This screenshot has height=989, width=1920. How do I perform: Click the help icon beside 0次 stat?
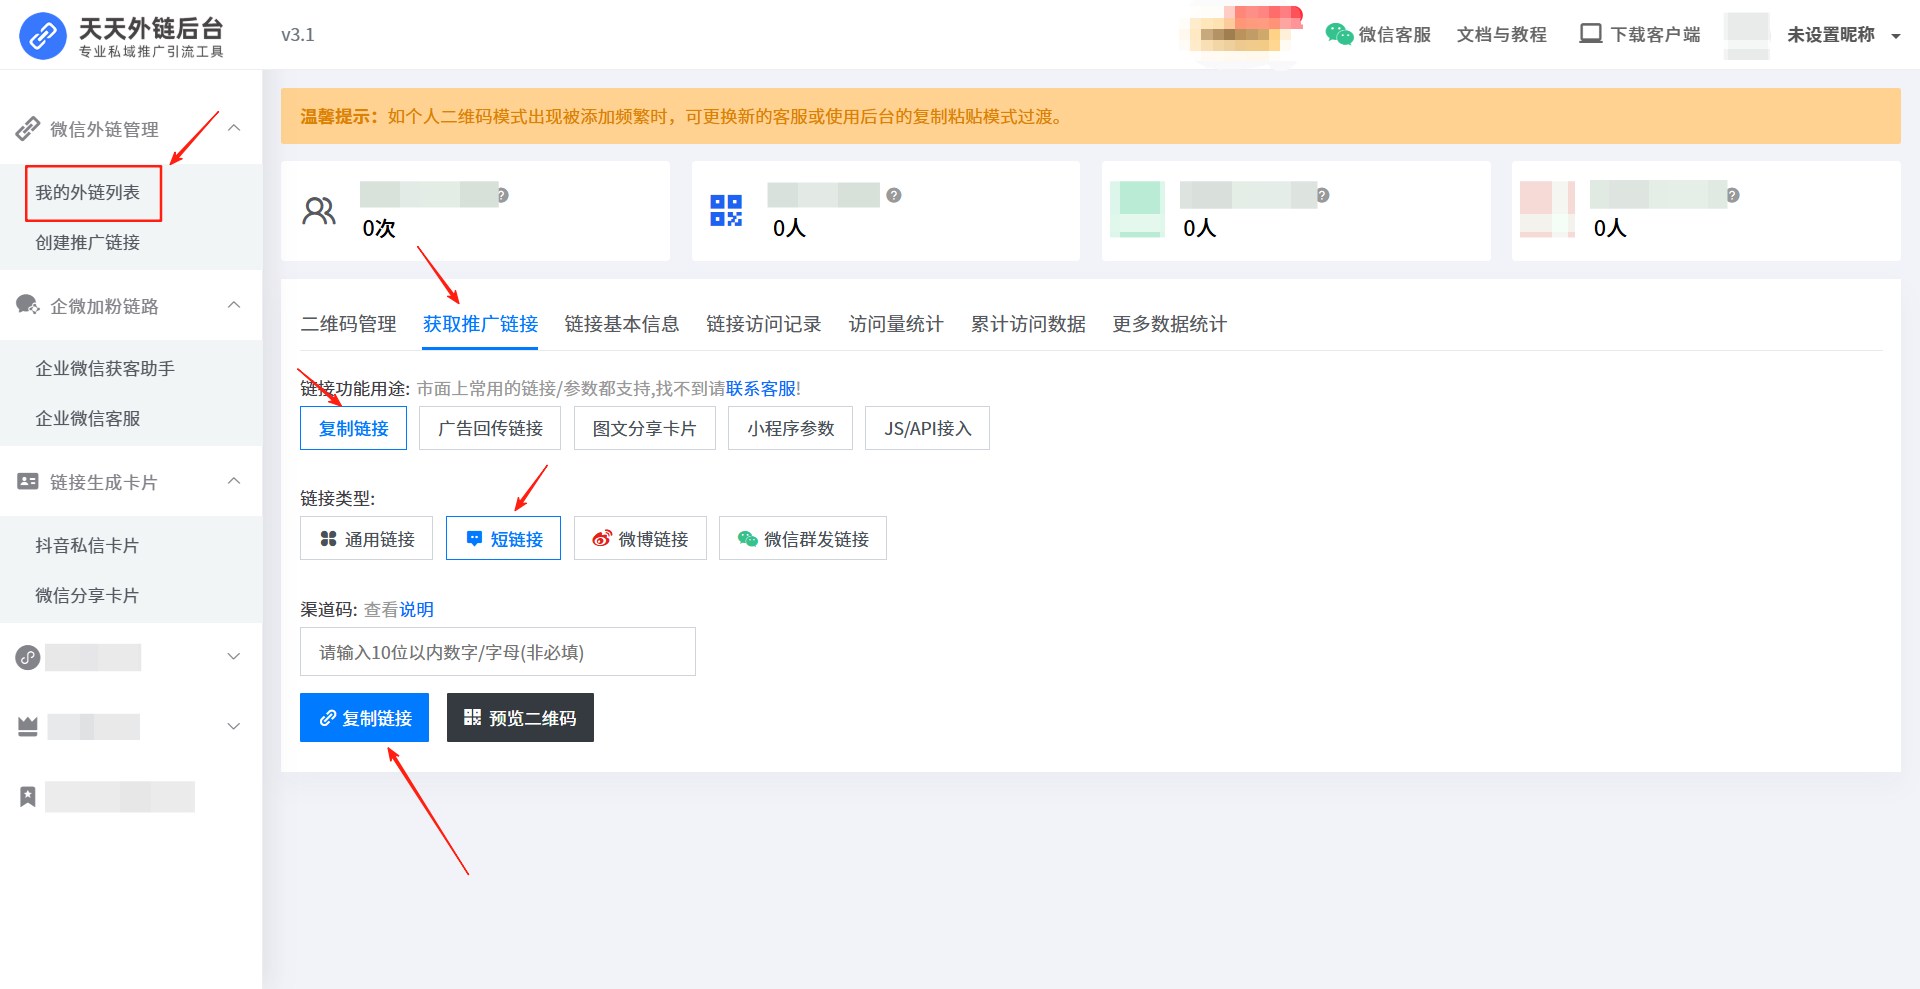(x=503, y=195)
